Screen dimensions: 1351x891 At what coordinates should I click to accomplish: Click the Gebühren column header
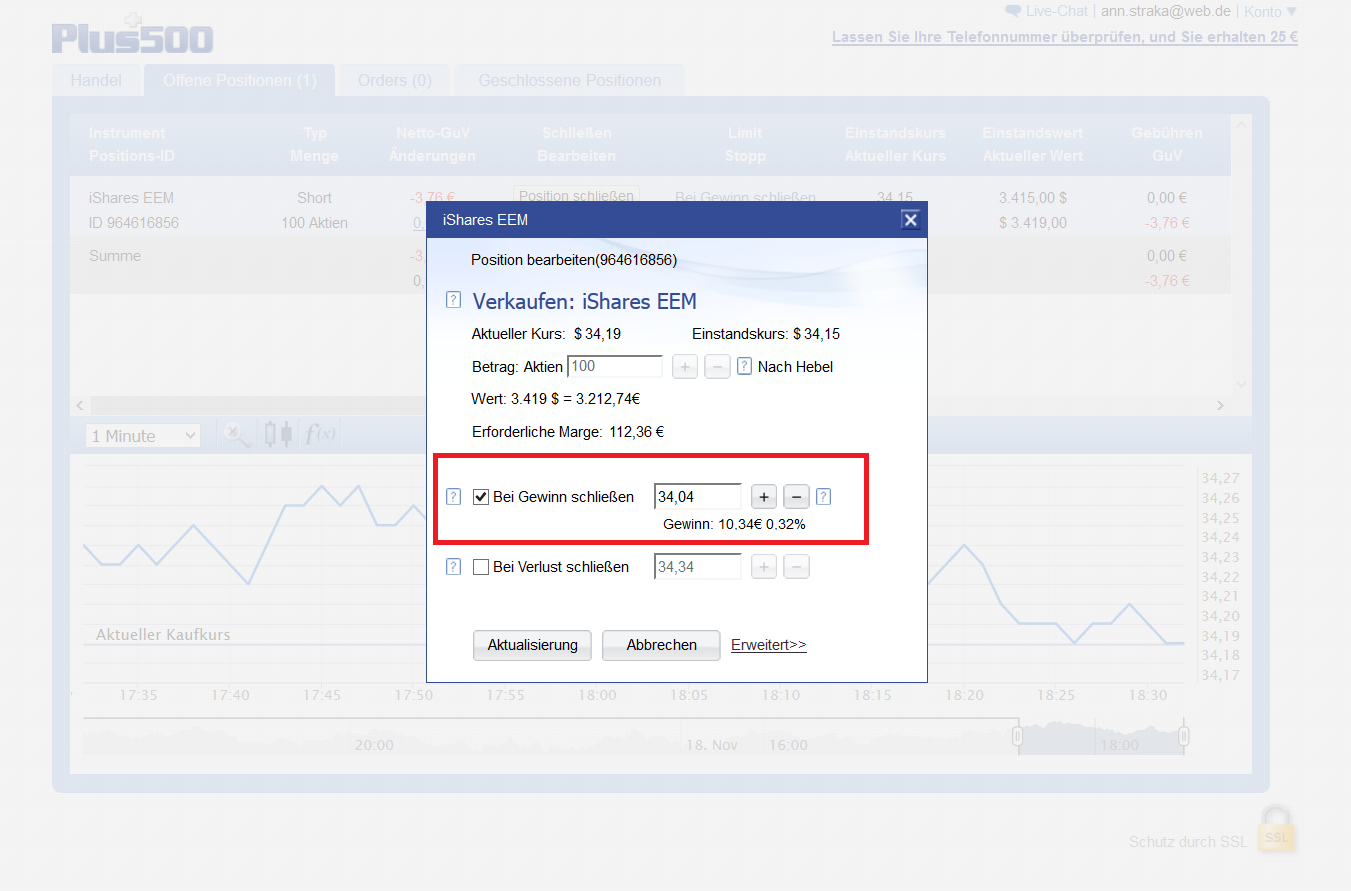[x=1167, y=133]
